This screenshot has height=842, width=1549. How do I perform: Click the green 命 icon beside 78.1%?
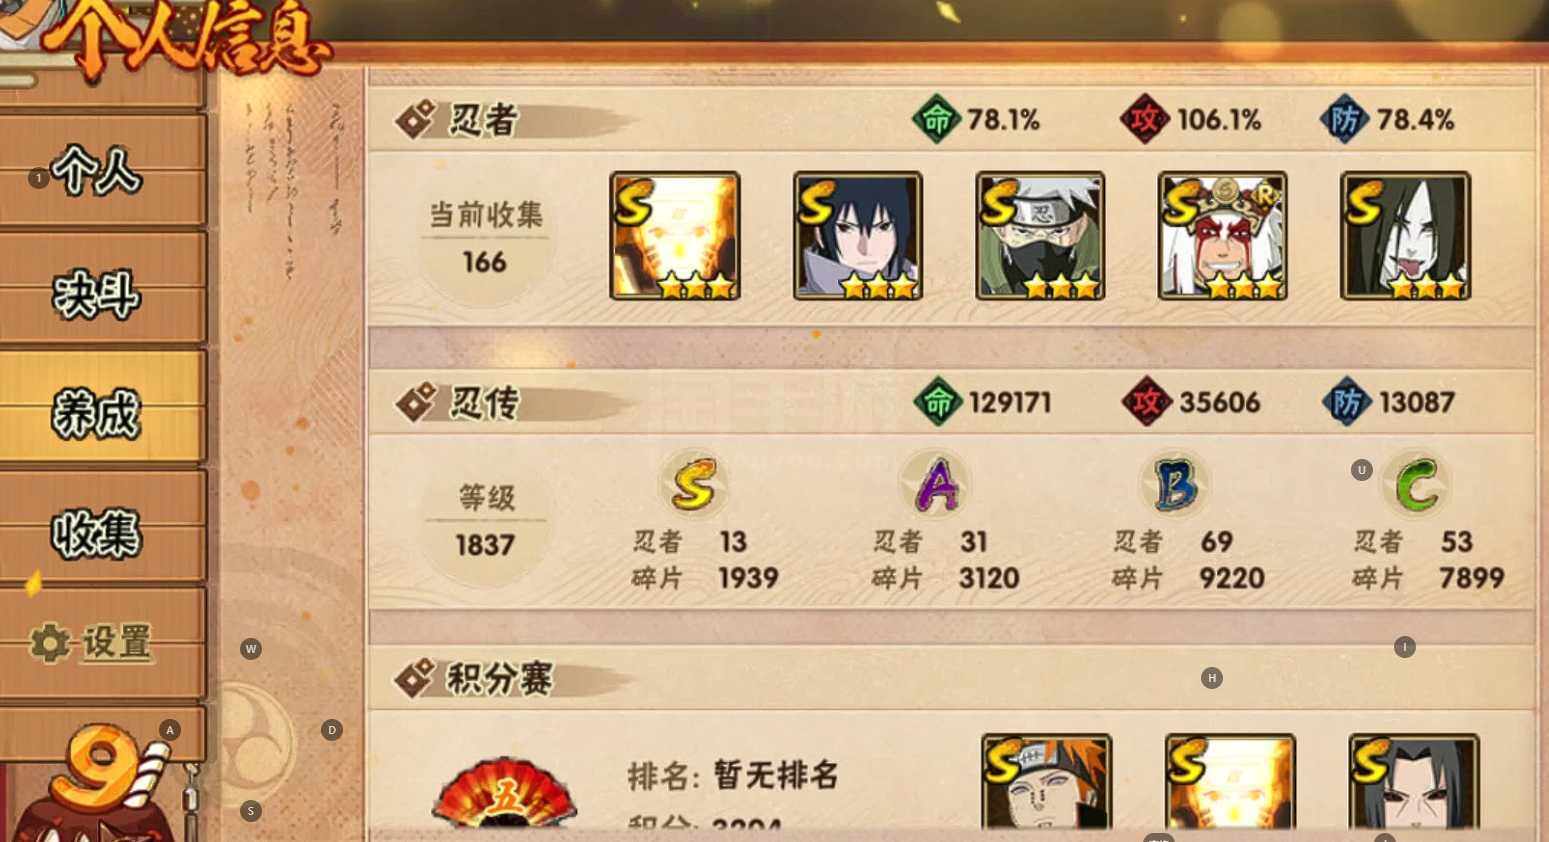(x=937, y=120)
